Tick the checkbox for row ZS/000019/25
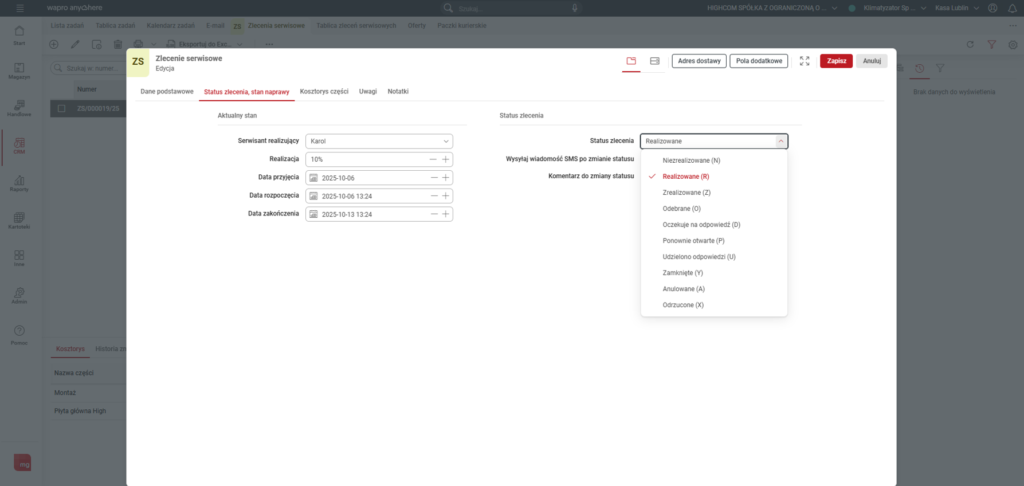 pos(61,108)
